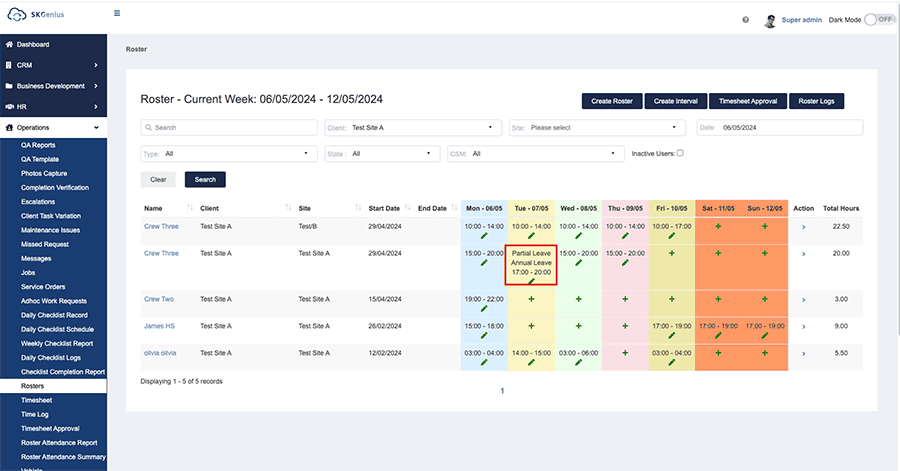This screenshot has width=900, height=471.
Task: Open the Site 'Please select' dropdown
Action: [x=597, y=127]
